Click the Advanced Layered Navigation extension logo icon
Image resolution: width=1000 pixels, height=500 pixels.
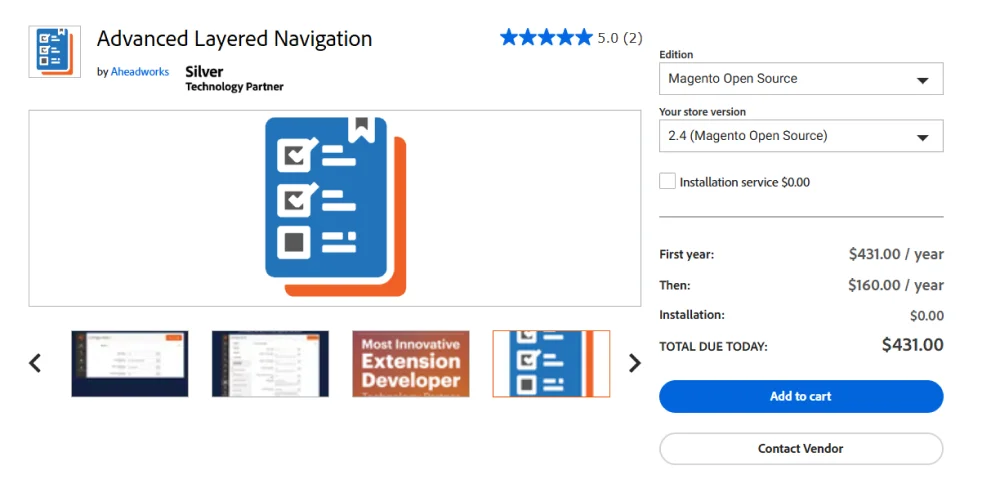(x=55, y=52)
